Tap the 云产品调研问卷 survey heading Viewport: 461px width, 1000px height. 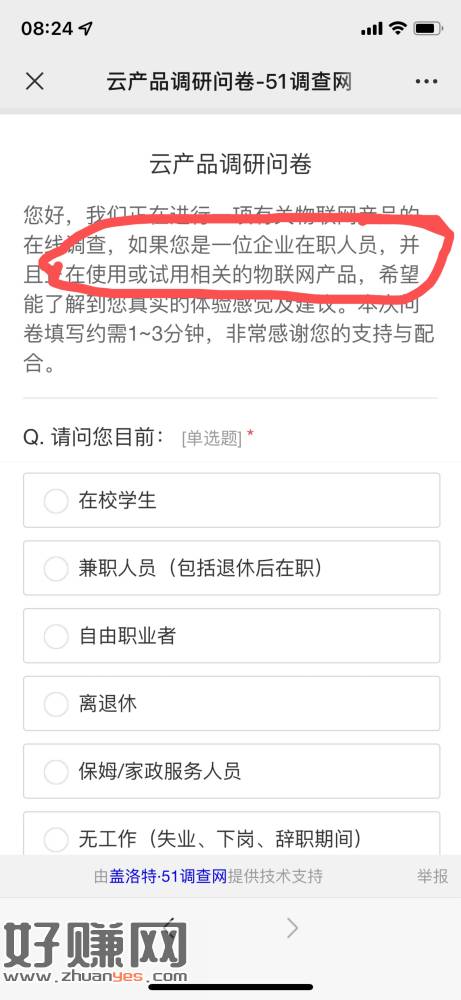(230, 165)
